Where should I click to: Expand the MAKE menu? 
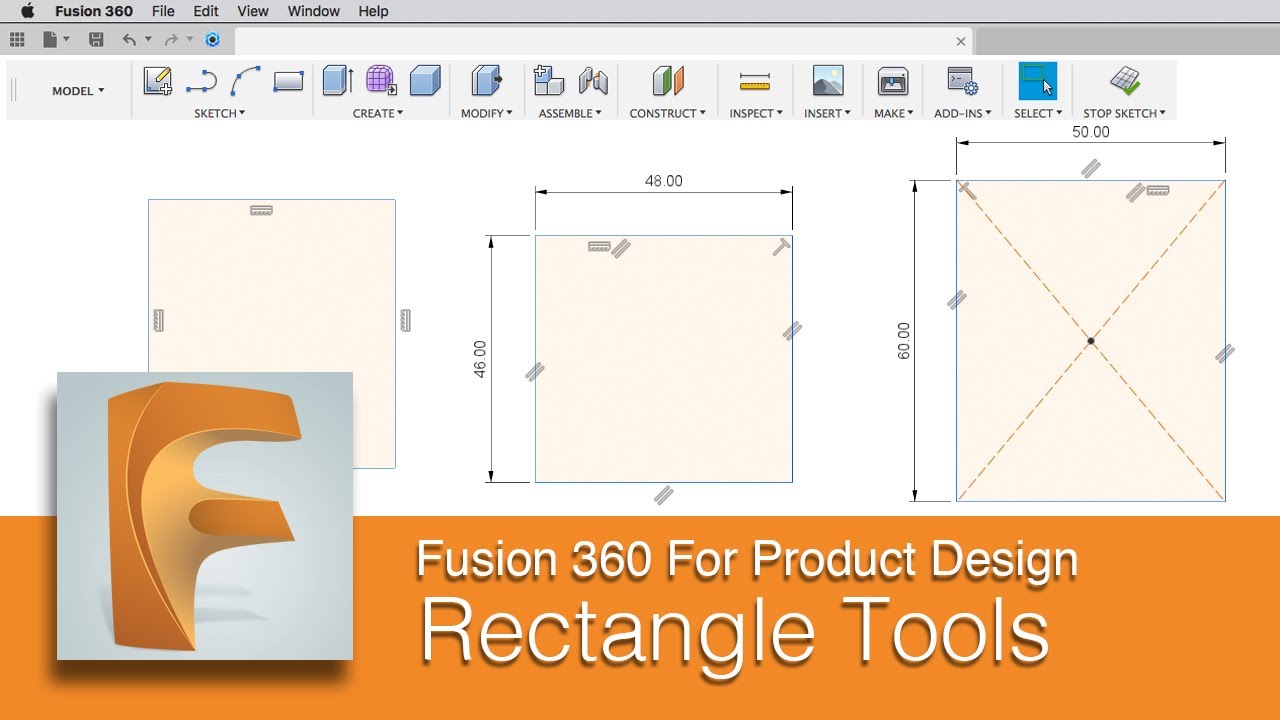(x=894, y=113)
